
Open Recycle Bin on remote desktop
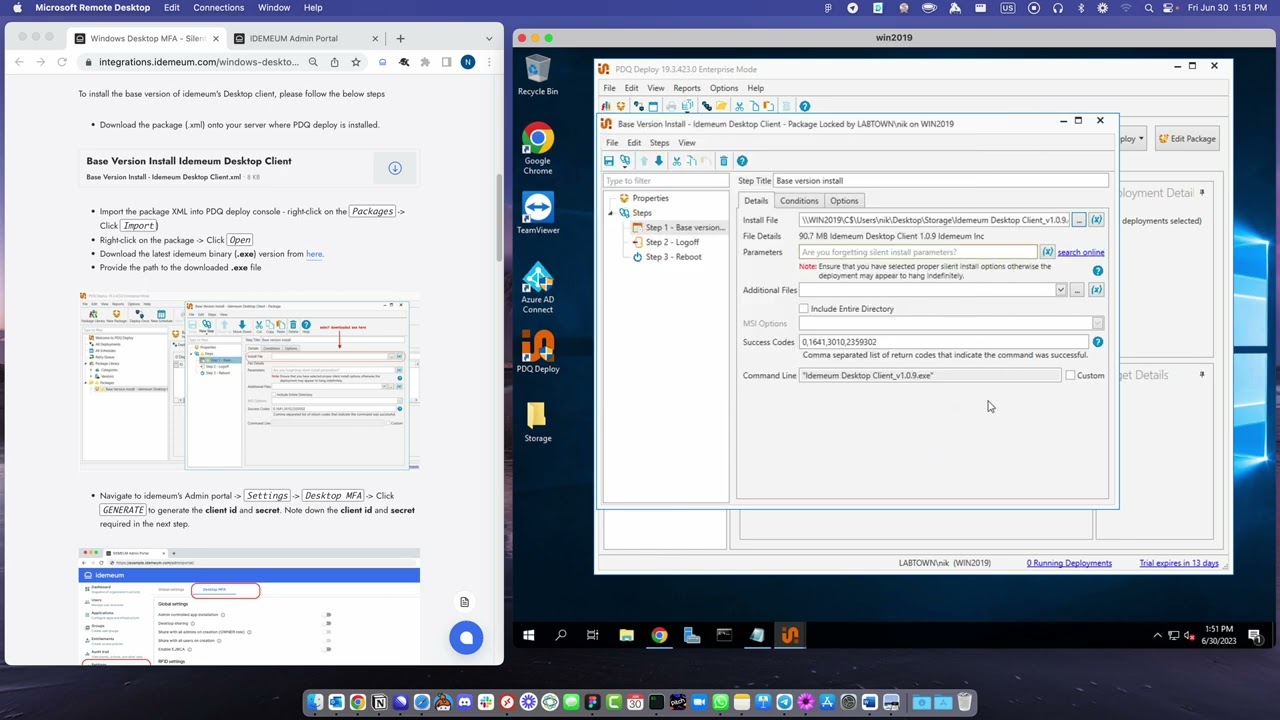[x=537, y=76]
